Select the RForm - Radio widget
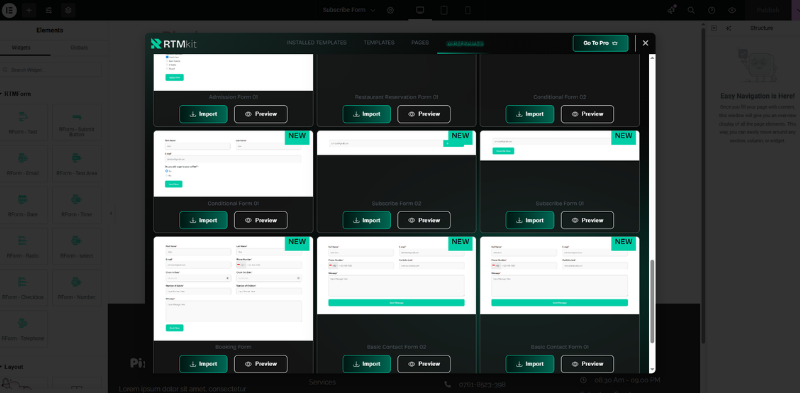Screen dimensions: 800x393 (23, 247)
